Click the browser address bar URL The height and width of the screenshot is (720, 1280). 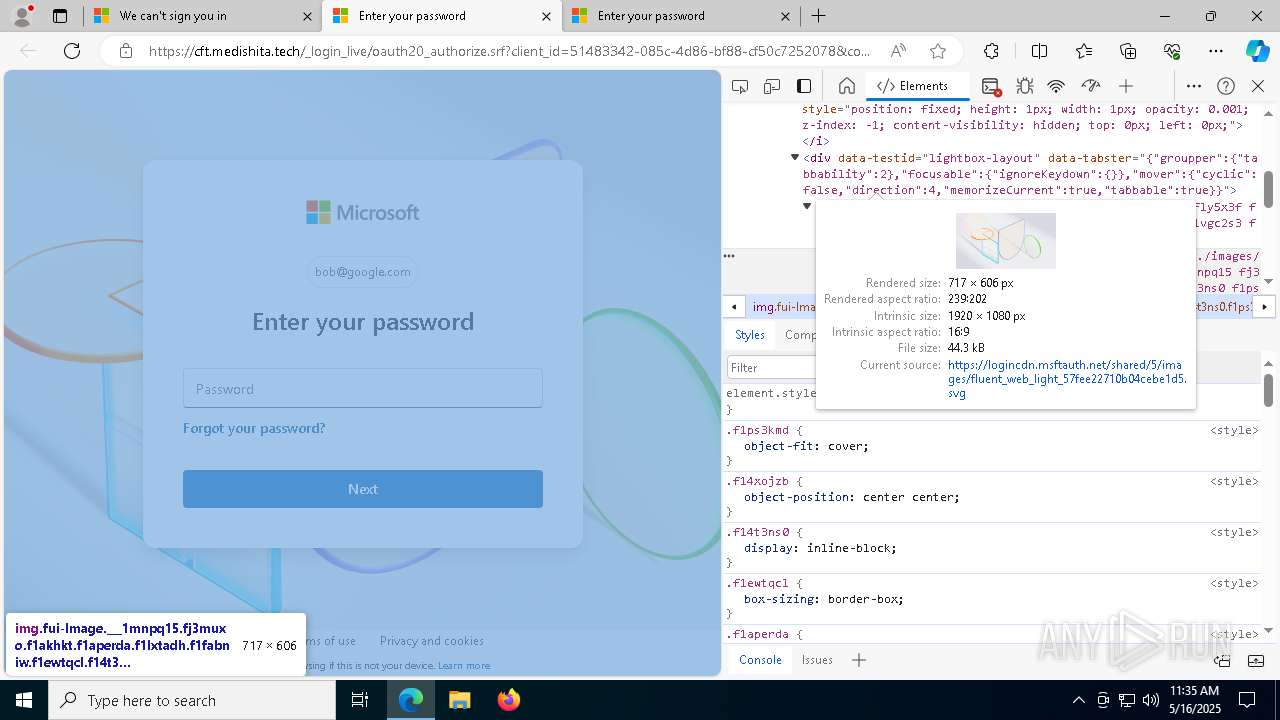[510, 51]
